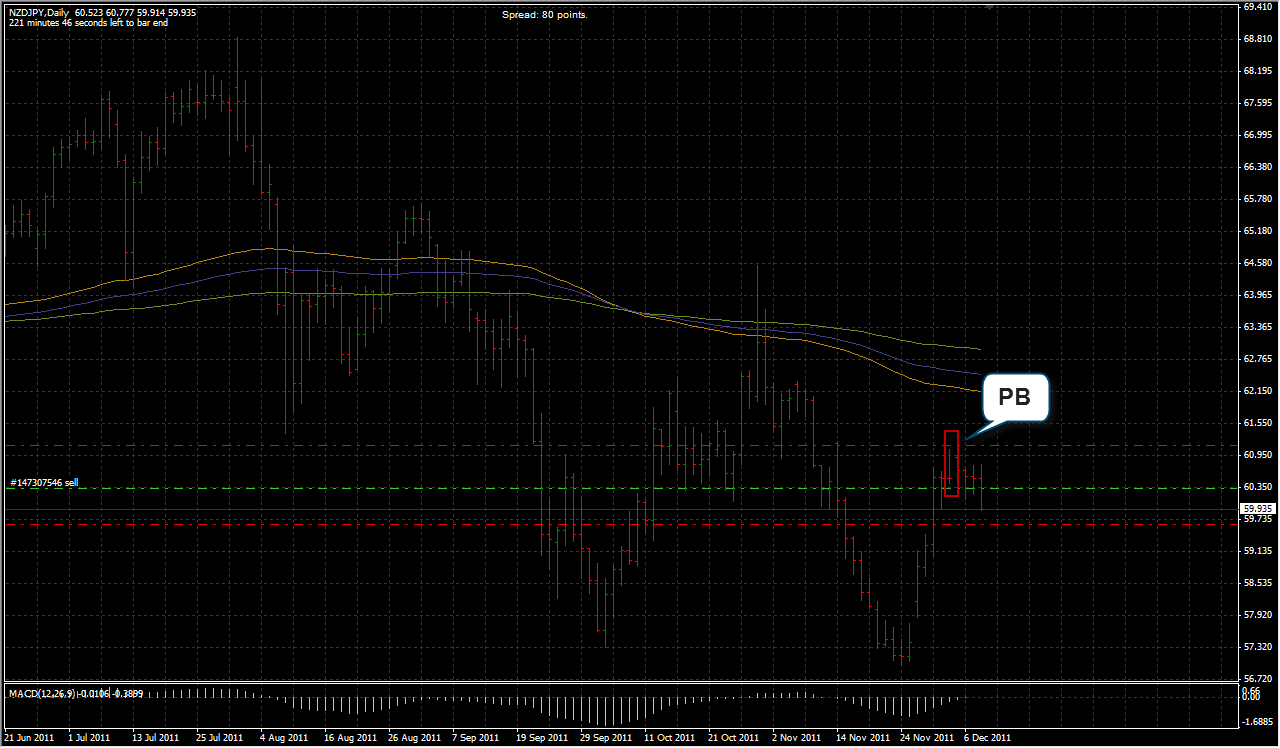Click the 57.320 price scale label

pyautogui.click(x=1257, y=647)
